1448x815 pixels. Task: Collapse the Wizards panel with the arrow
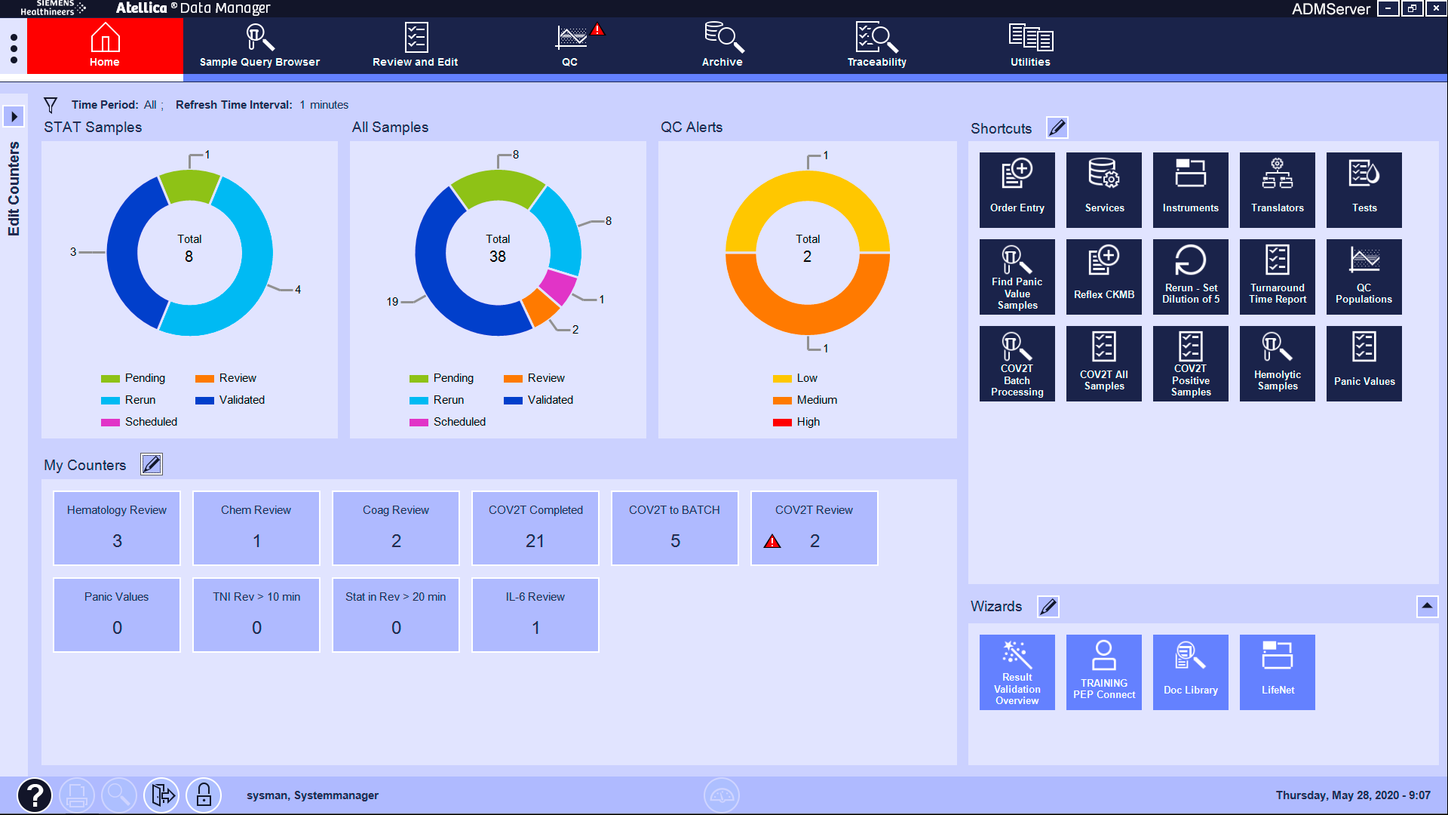(x=1428, y=605)
